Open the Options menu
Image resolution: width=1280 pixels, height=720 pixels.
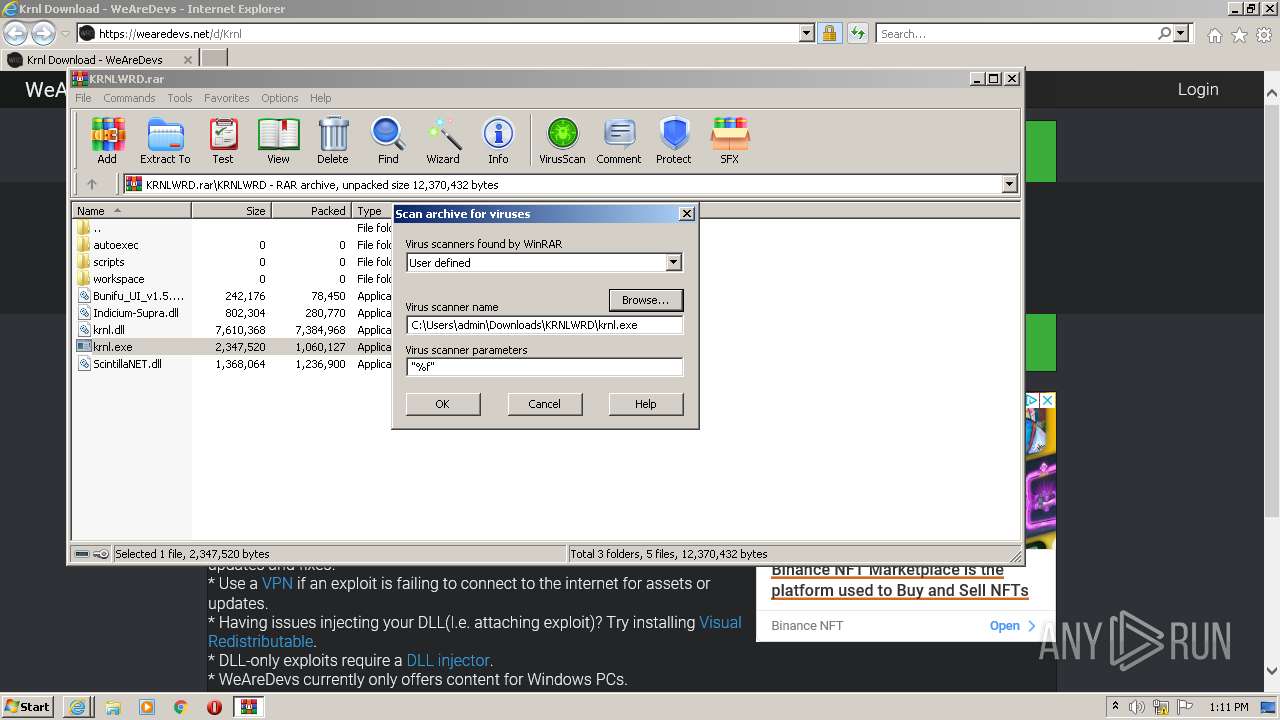coord(280,98)
